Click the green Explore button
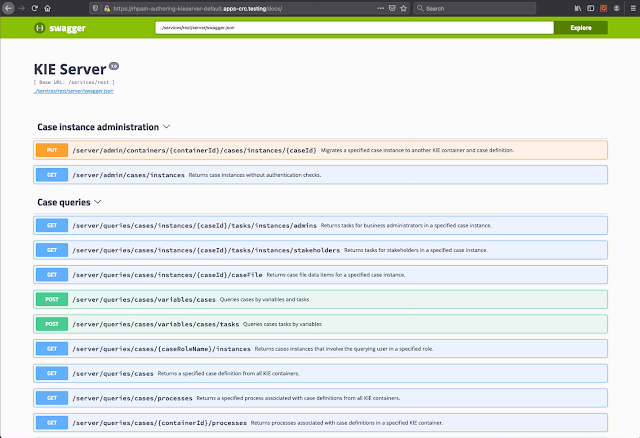The width and height of the screenshot is (640, 438). pos(581,28)
